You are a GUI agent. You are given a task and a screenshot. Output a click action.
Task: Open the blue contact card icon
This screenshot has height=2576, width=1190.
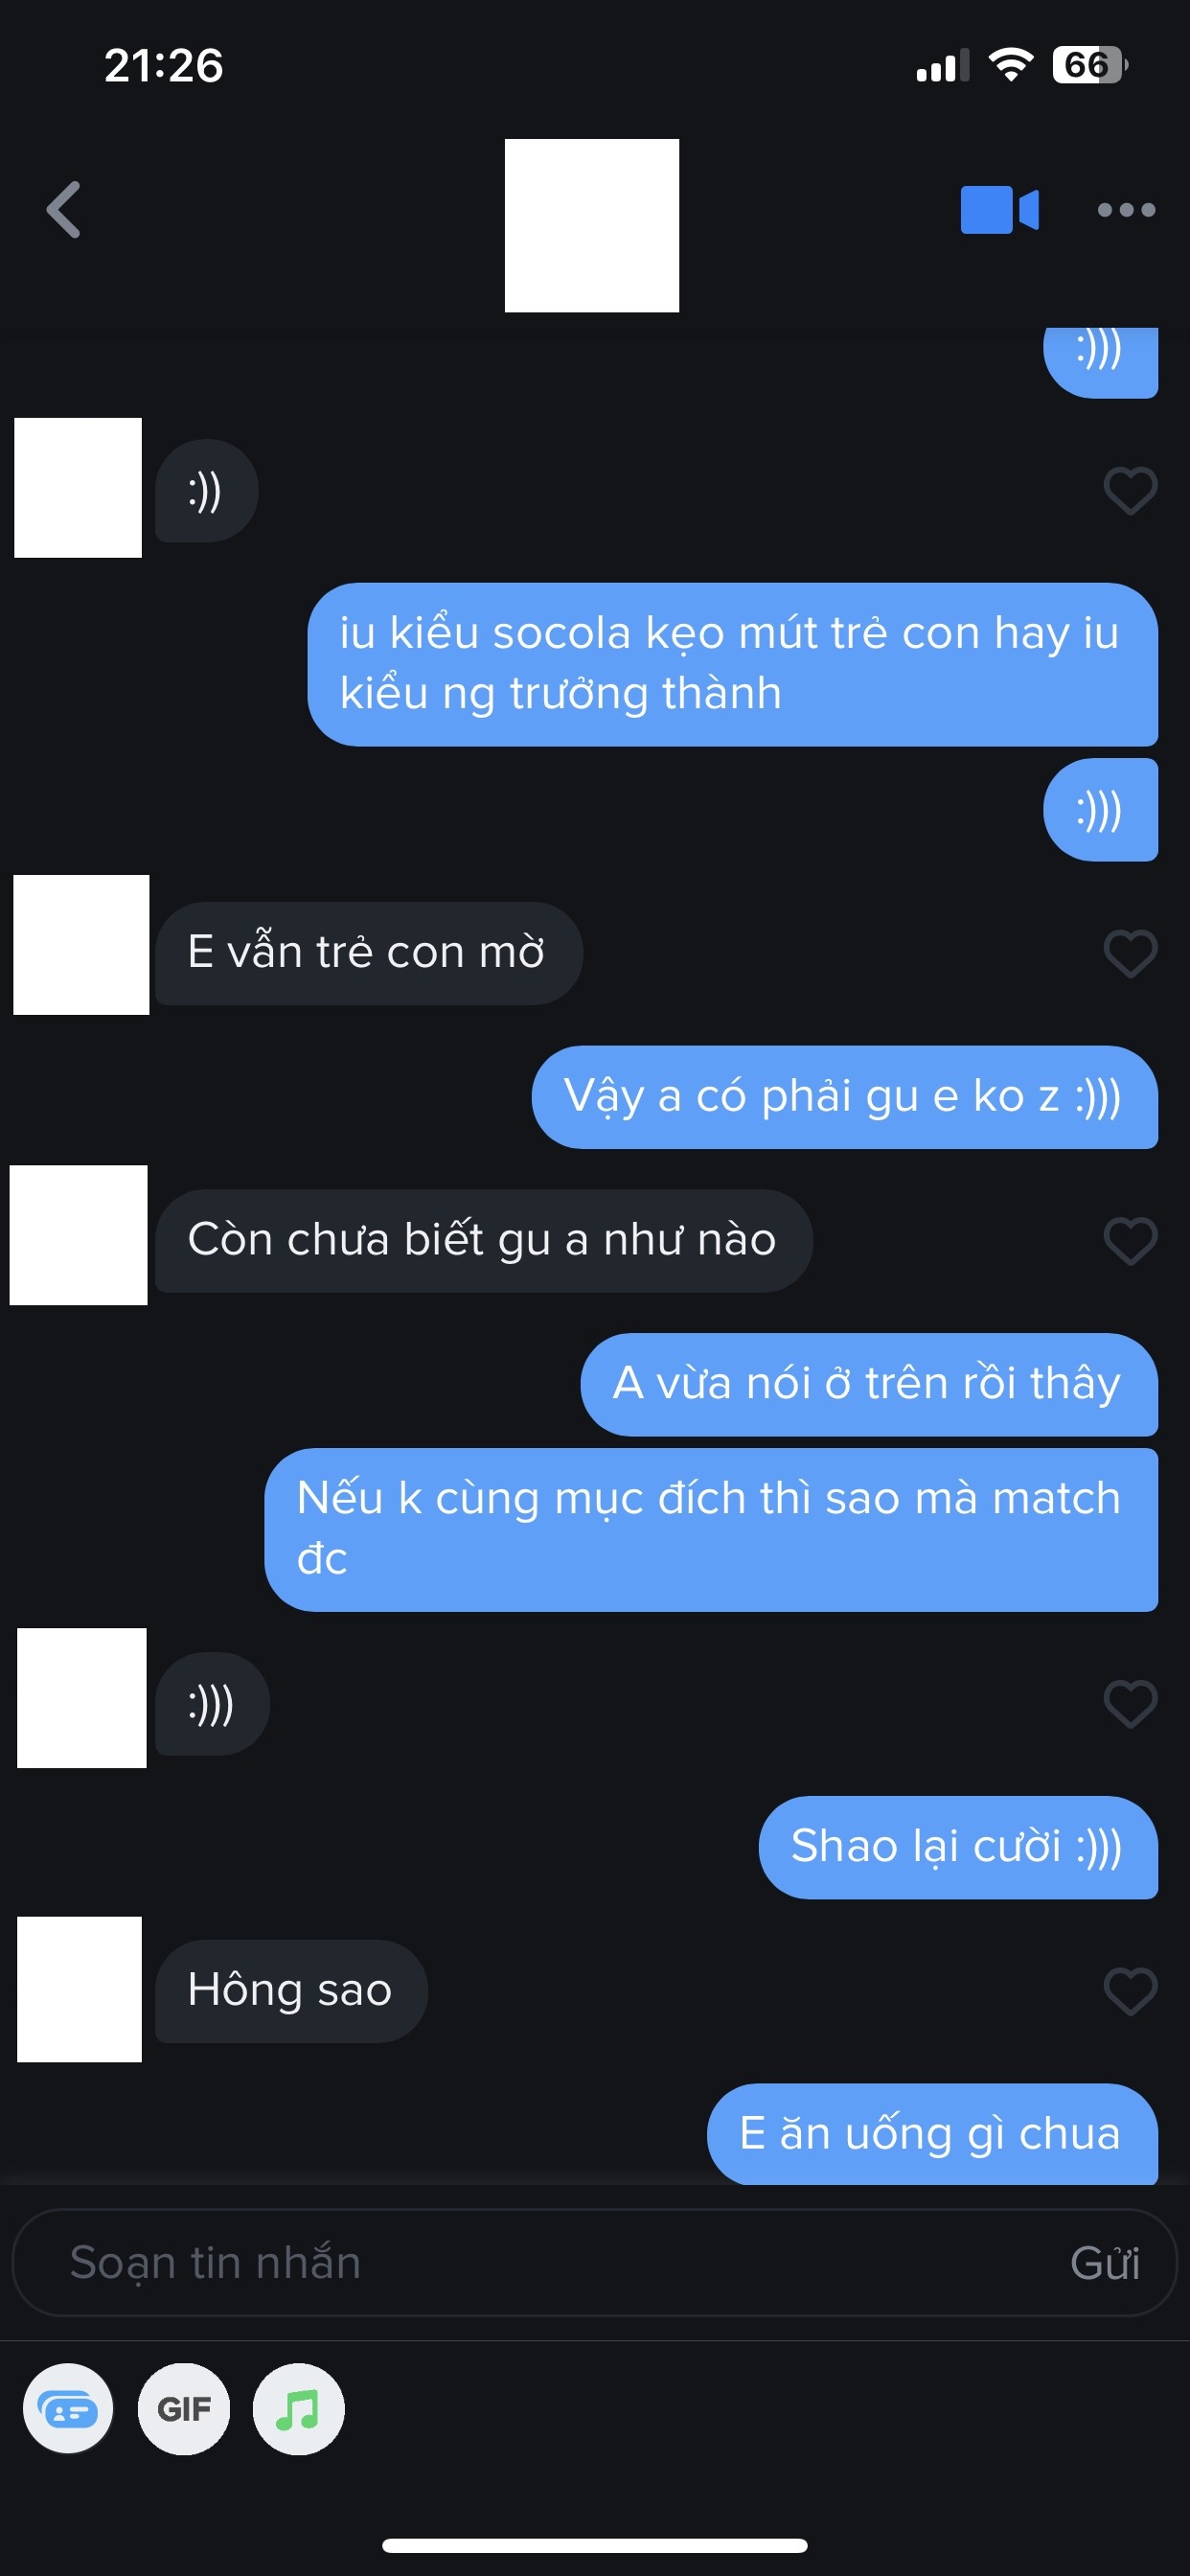[68, 2409]
